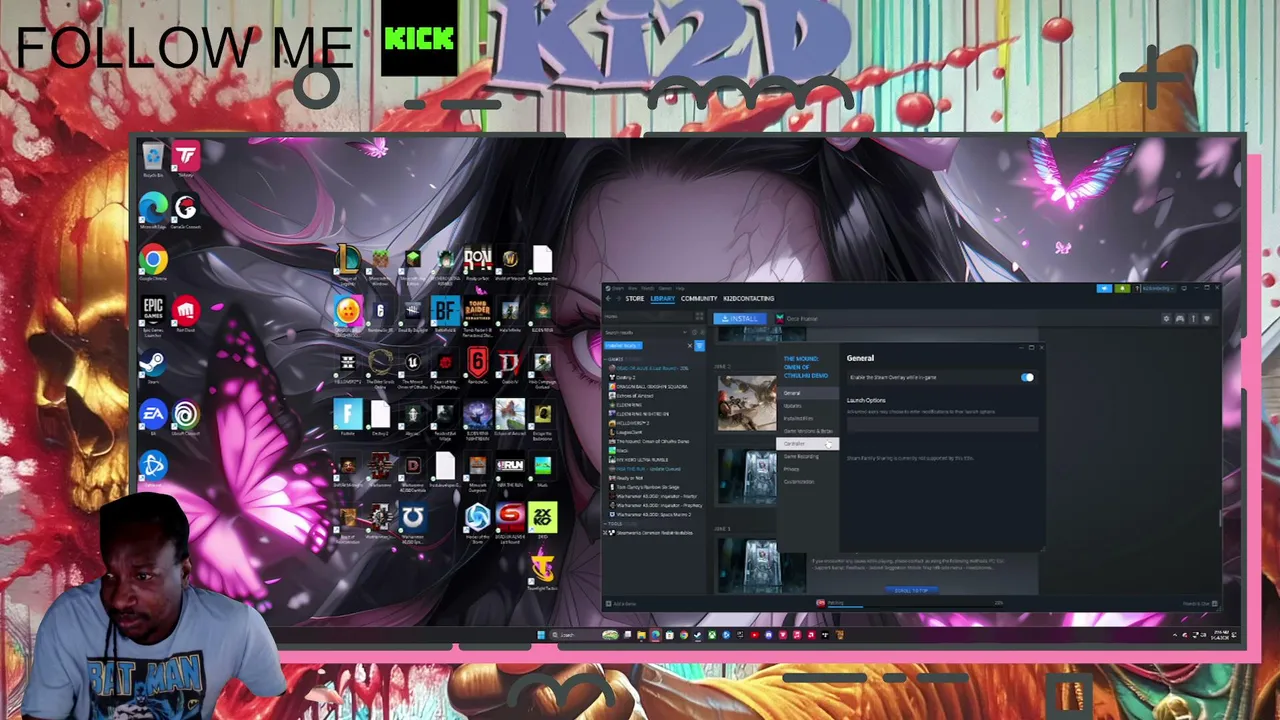Open the Google Chrome desktop shortcut
Screen dimensions: 1280x720
[153, 264]
